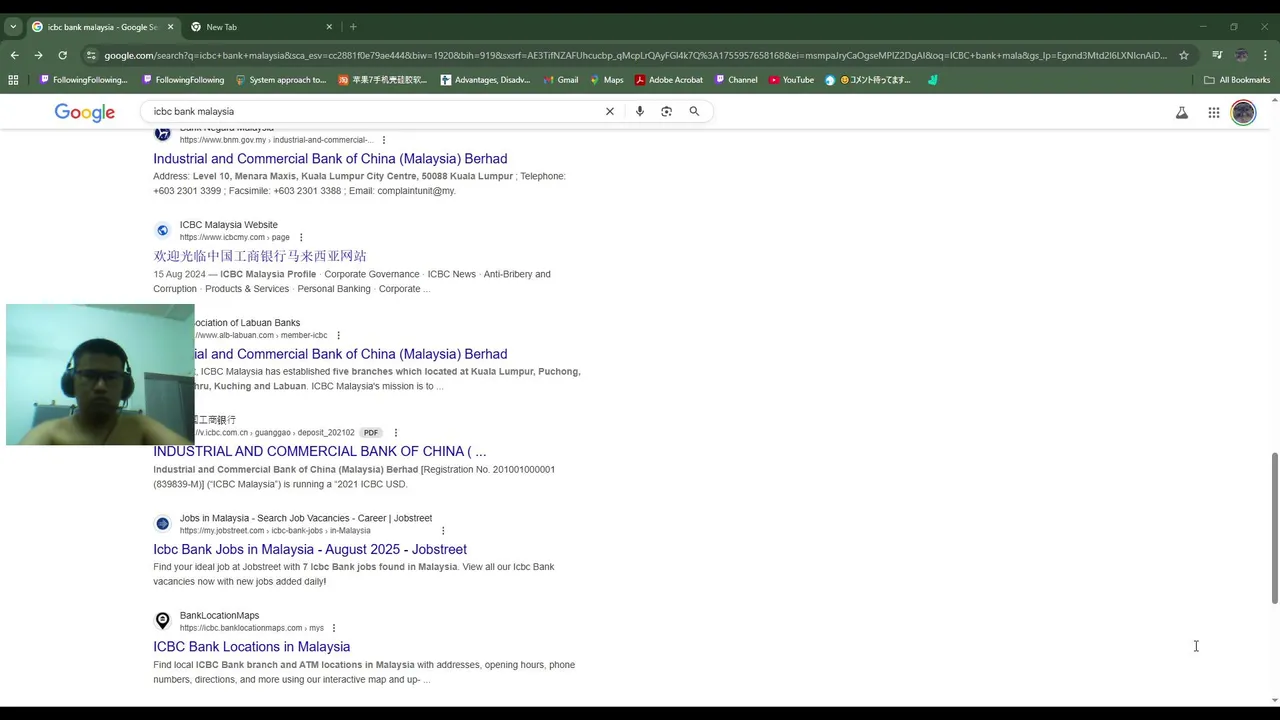Open Advantages, Disadv... bookmark

pos(486,80)
